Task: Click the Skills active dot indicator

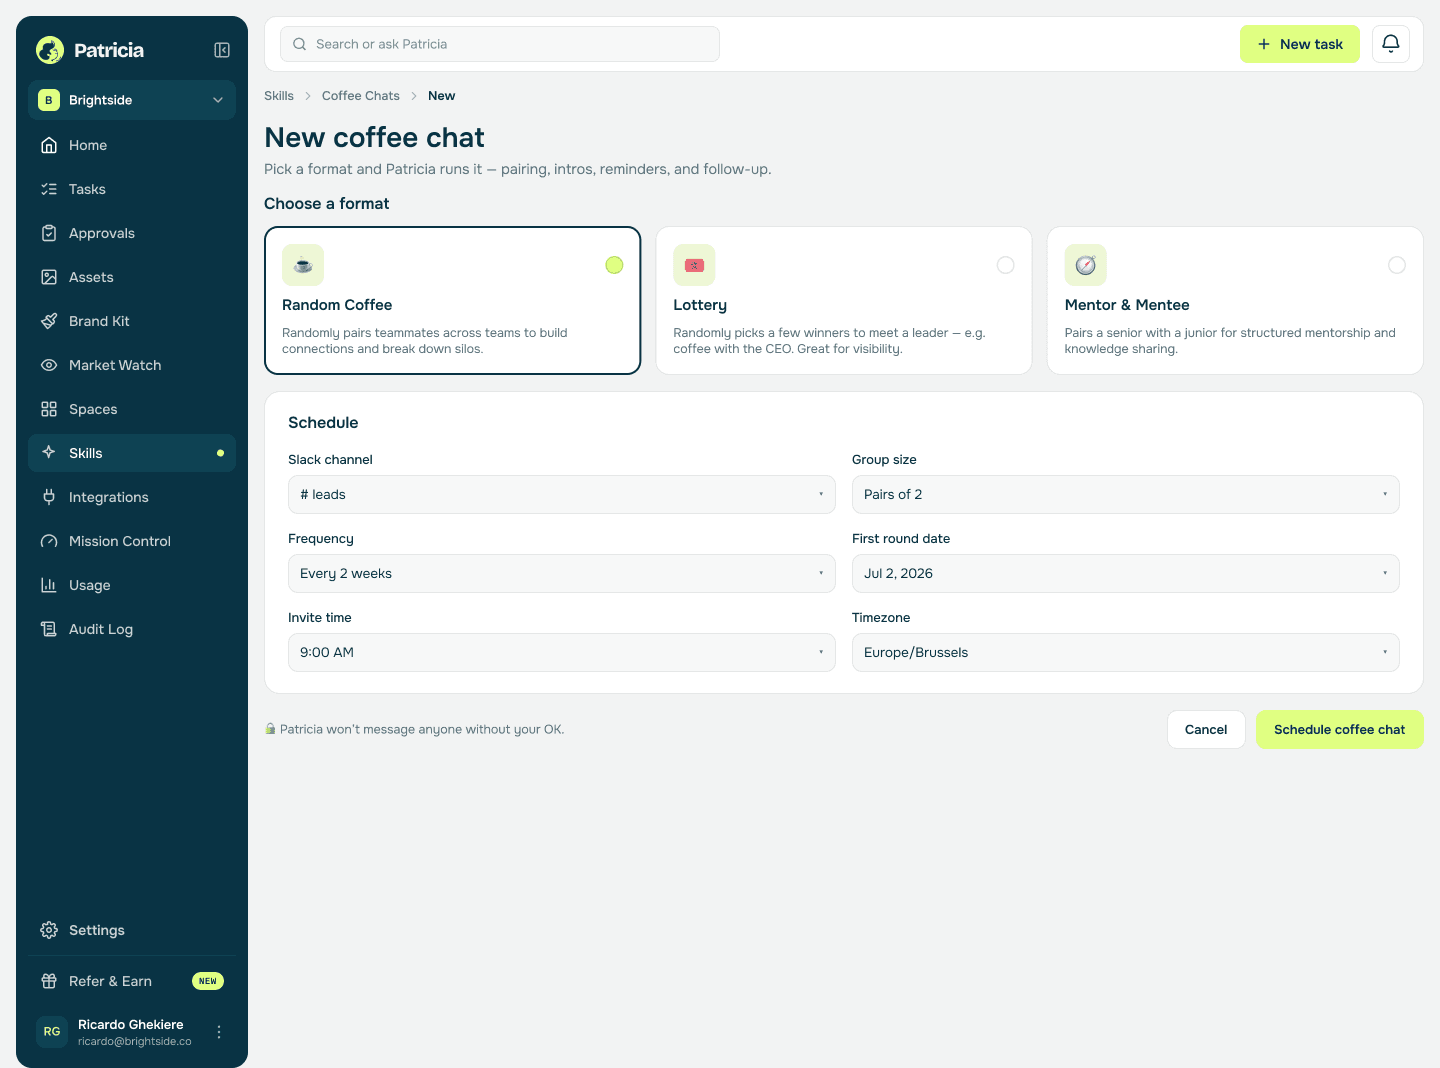Action: 220,453
